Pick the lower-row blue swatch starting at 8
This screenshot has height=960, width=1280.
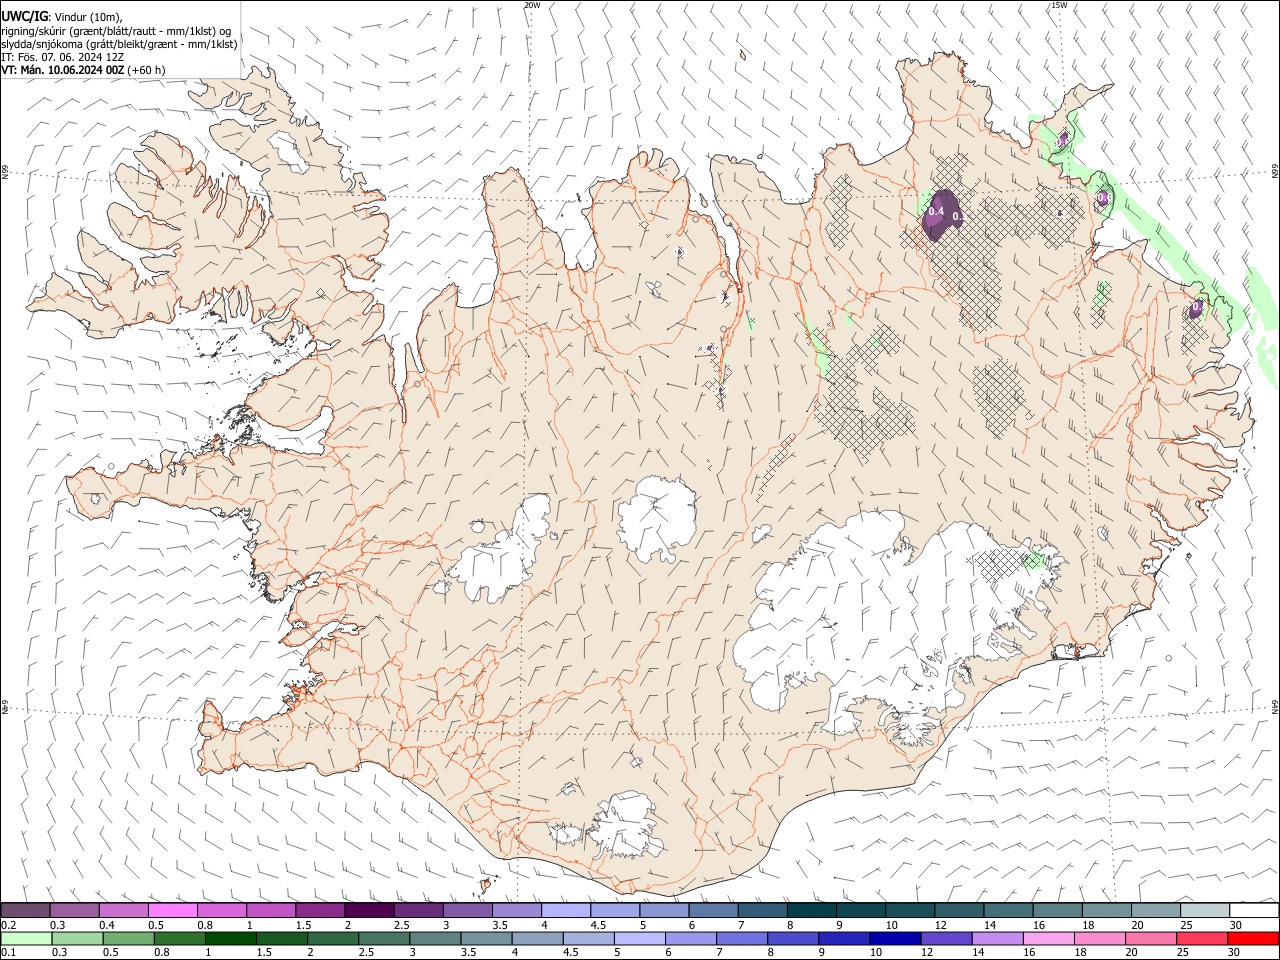(x=793, y=938)
